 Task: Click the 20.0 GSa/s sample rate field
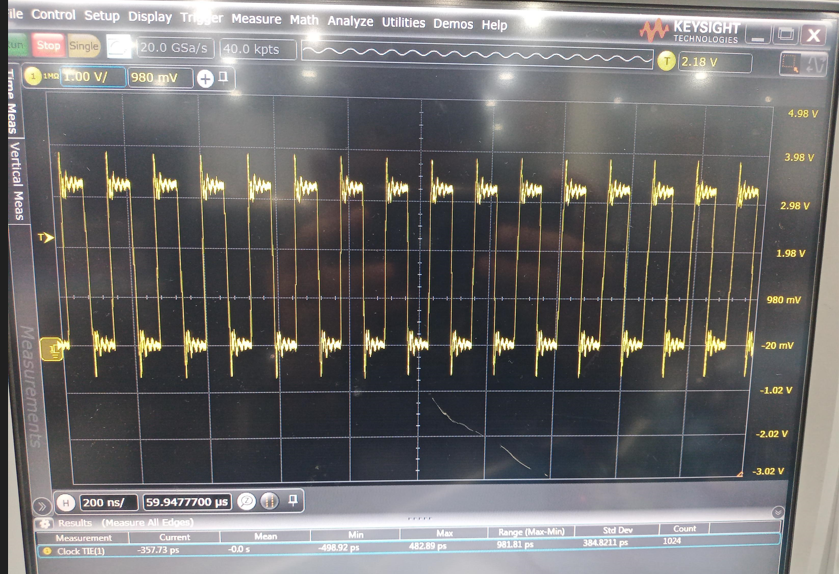pos(176,48)
